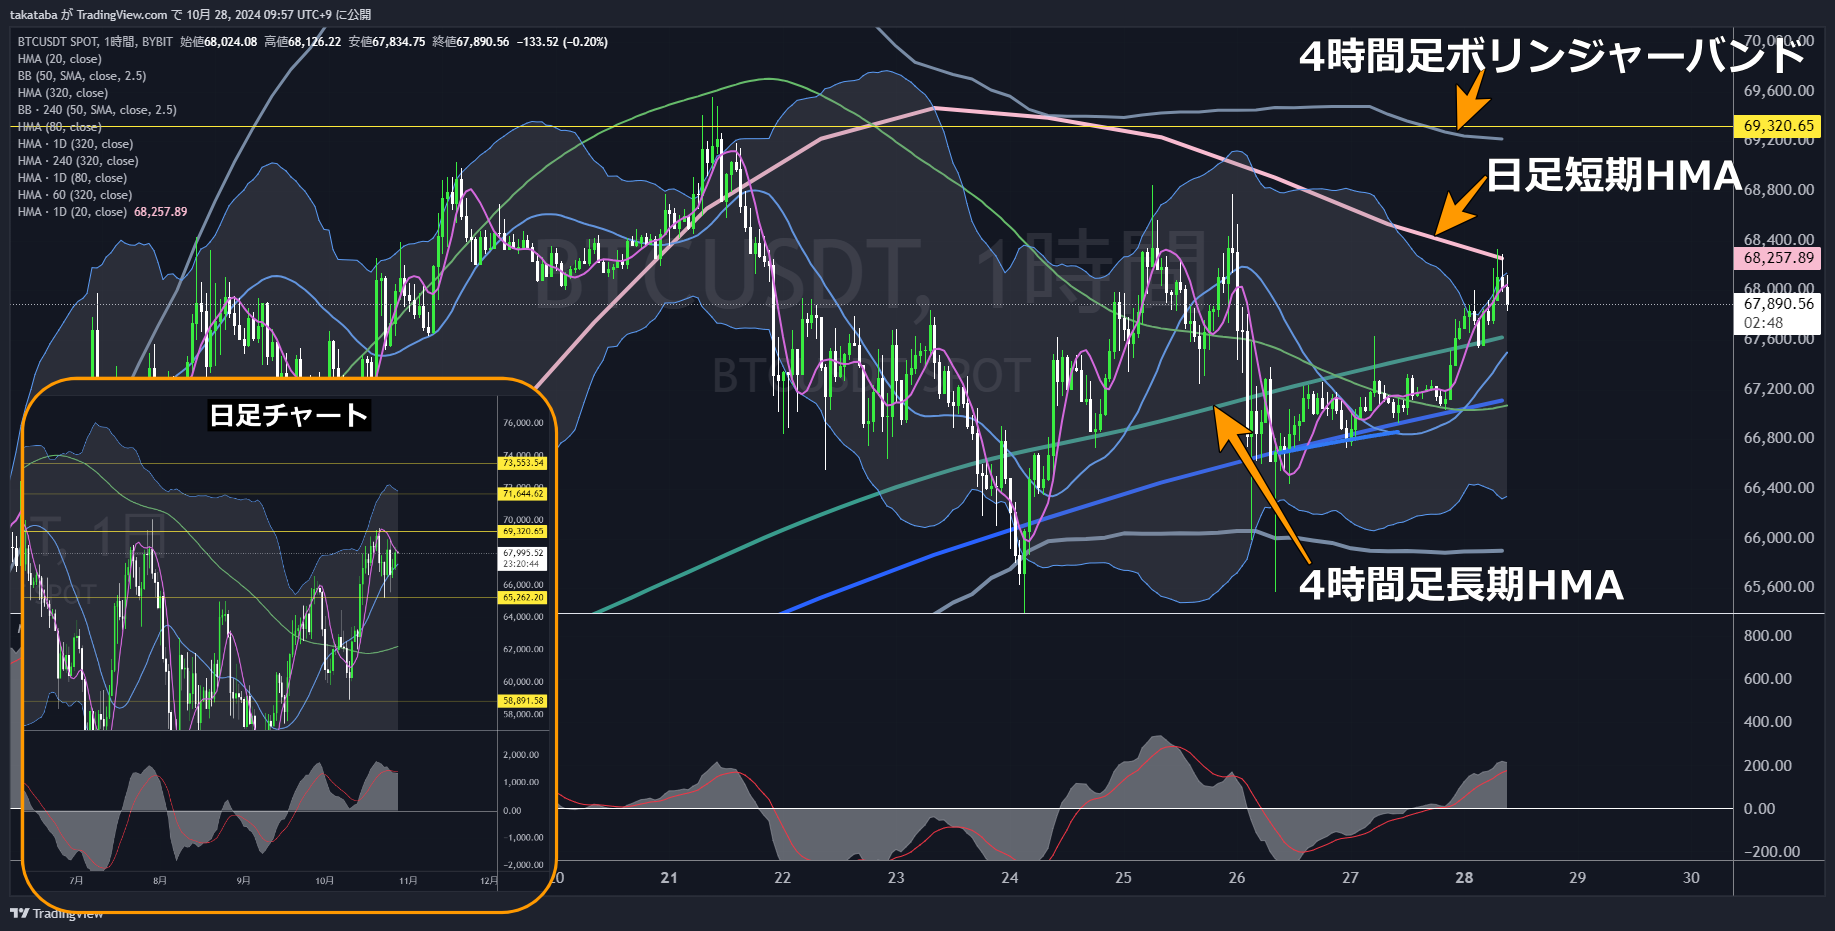Click the 8月 month label in inset chart
This screenshot has width=1835, height=931.
click(160, 881)
